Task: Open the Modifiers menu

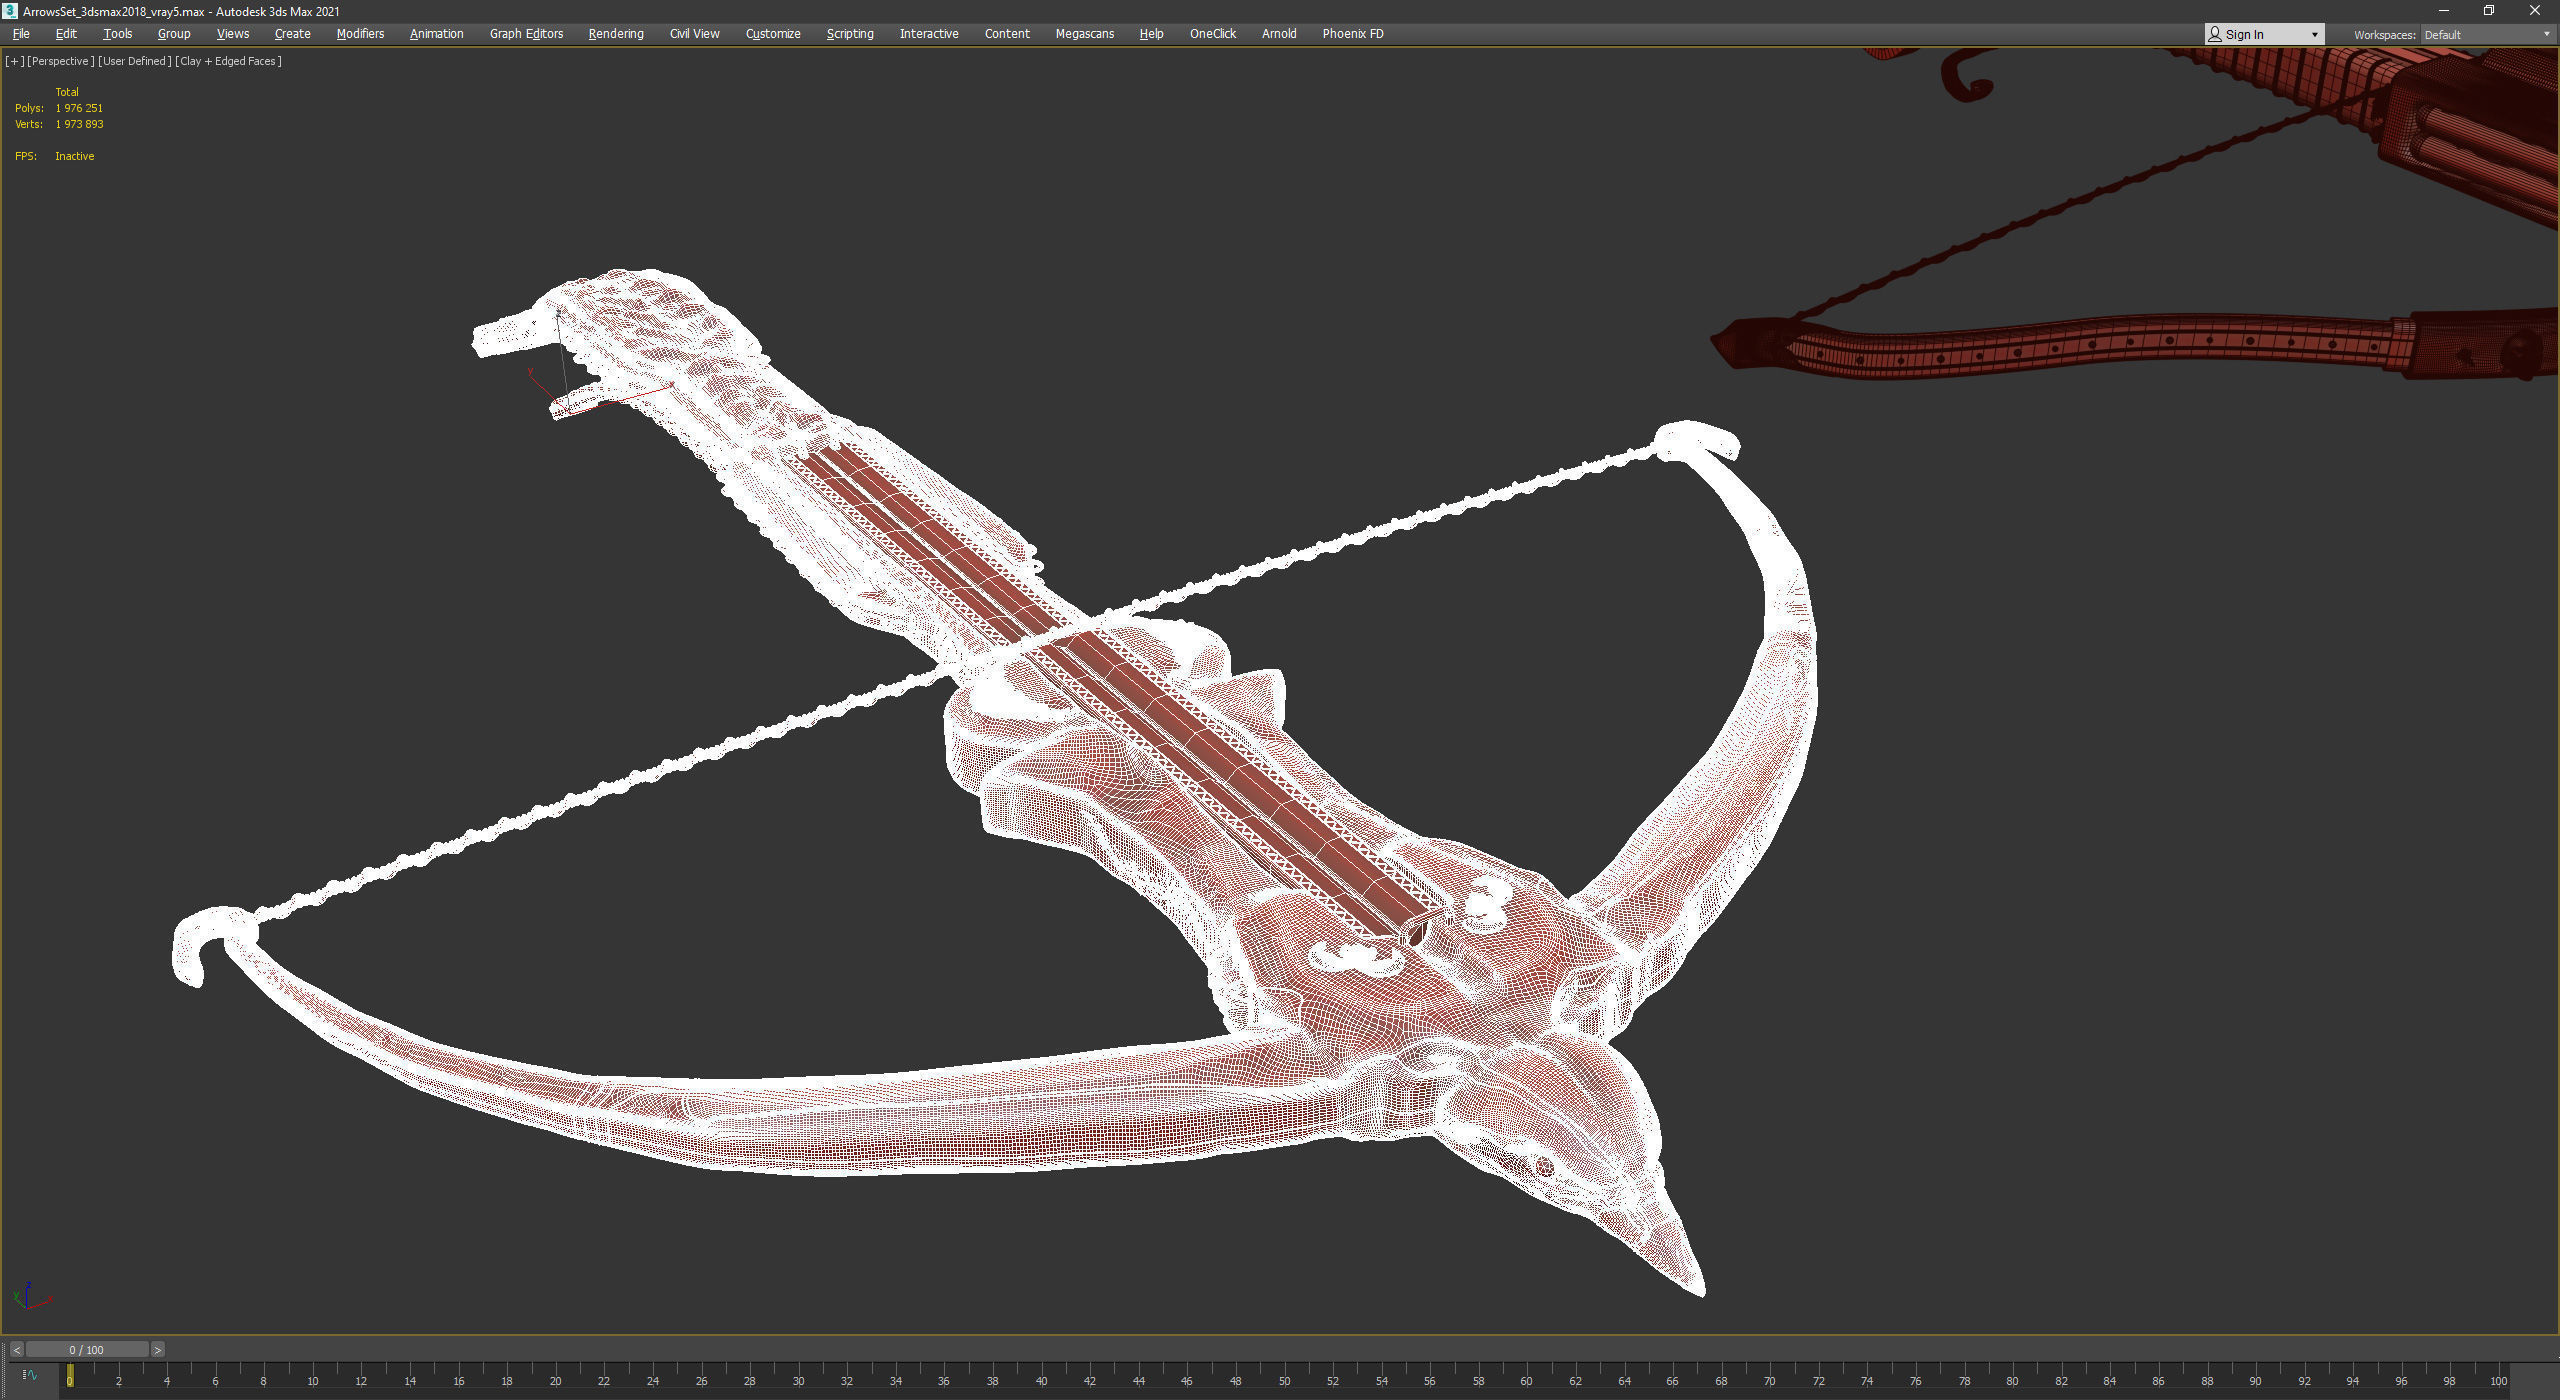Action: [360, 34]
